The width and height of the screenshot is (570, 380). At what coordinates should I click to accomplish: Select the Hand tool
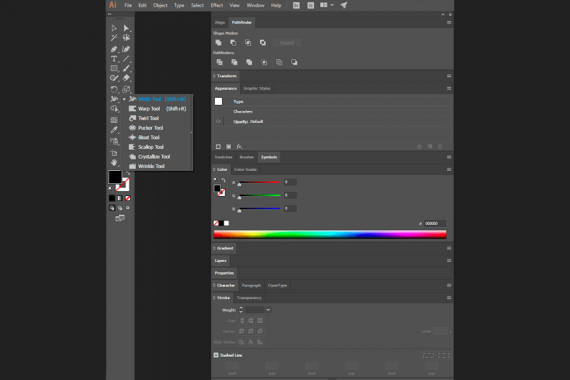[x=114, y=163]
